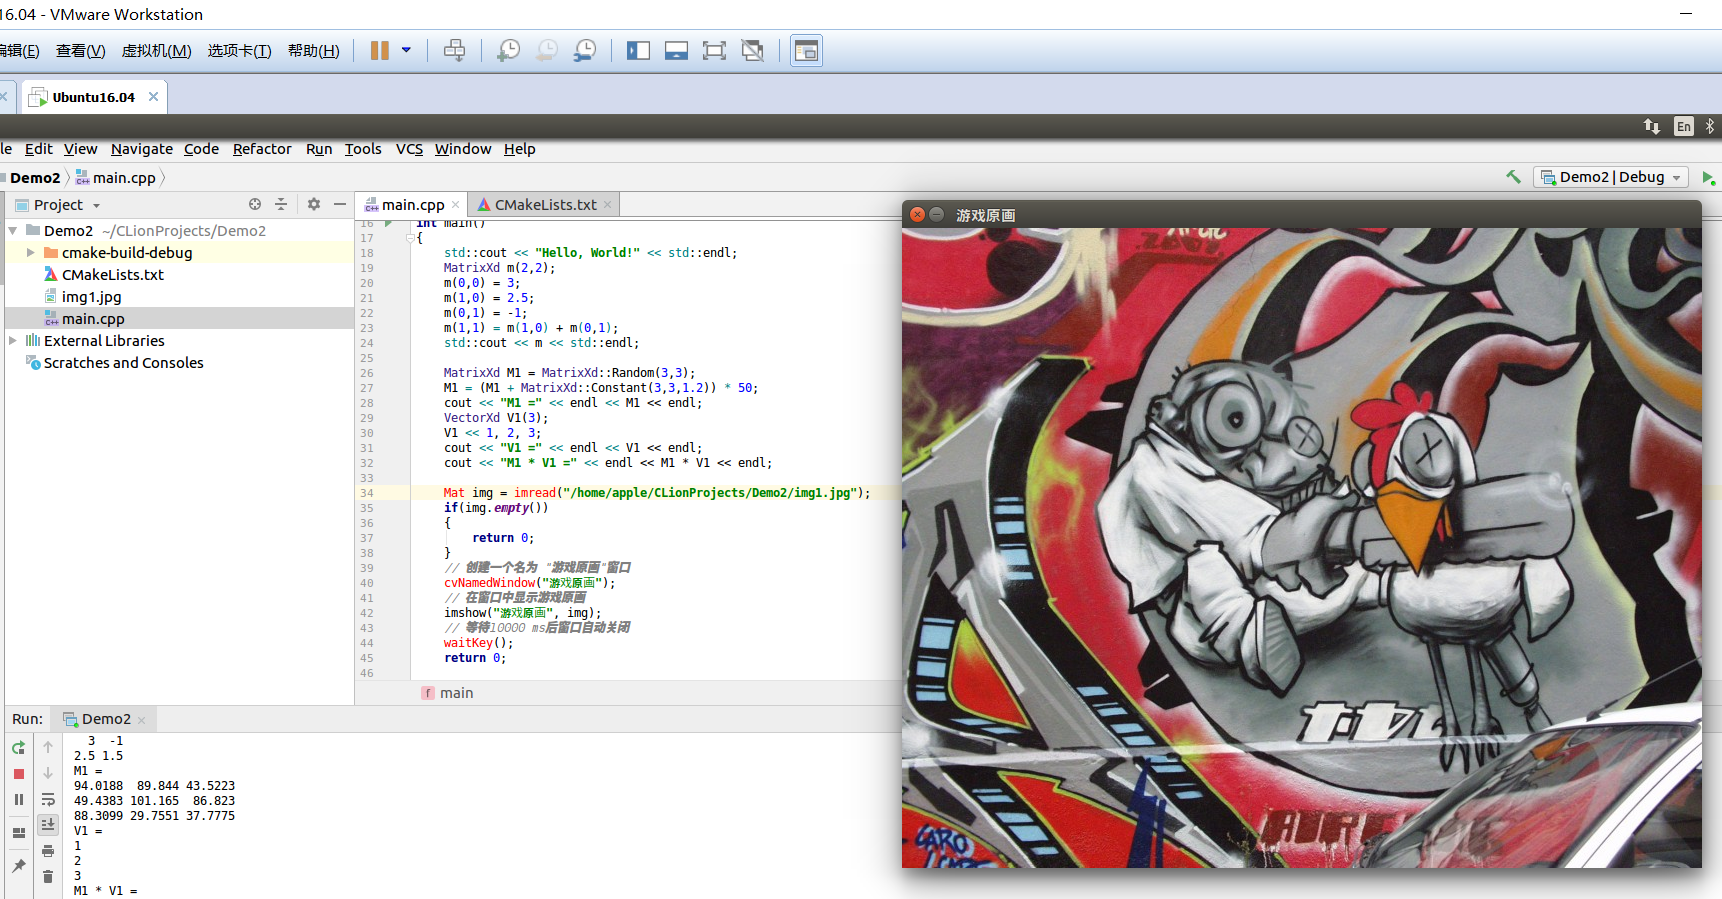
Task: Open the CLion Tools menu
Action: pyautogui.click(x=363, y=149)
